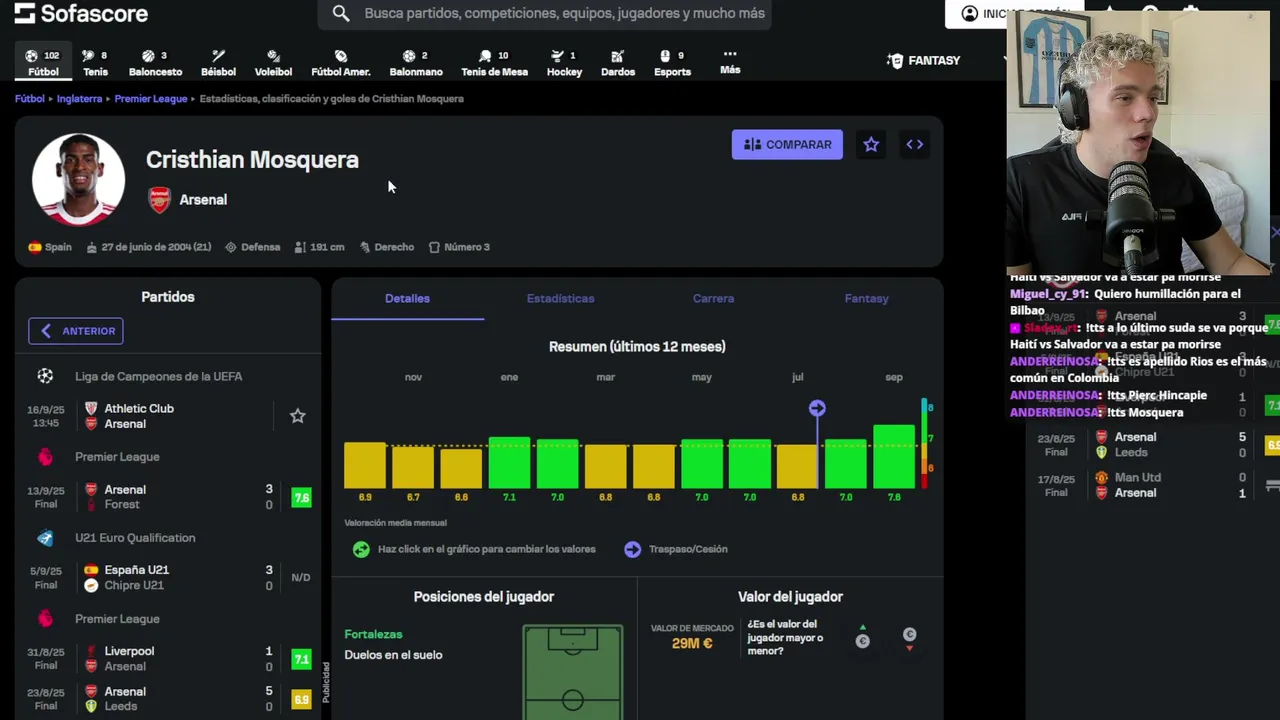Open the Hockey sport category
The width and height of the screenshot is (1280, 720).
564,63
